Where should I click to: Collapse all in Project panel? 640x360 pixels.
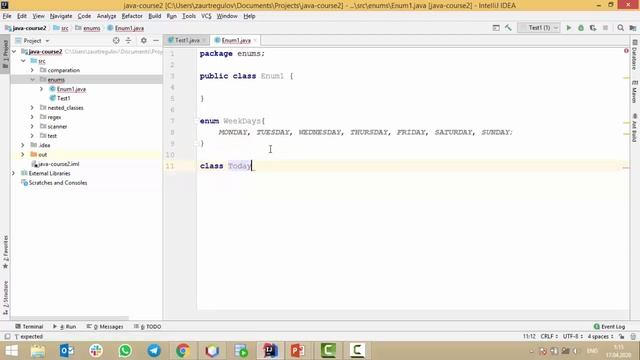pos(128,40)
